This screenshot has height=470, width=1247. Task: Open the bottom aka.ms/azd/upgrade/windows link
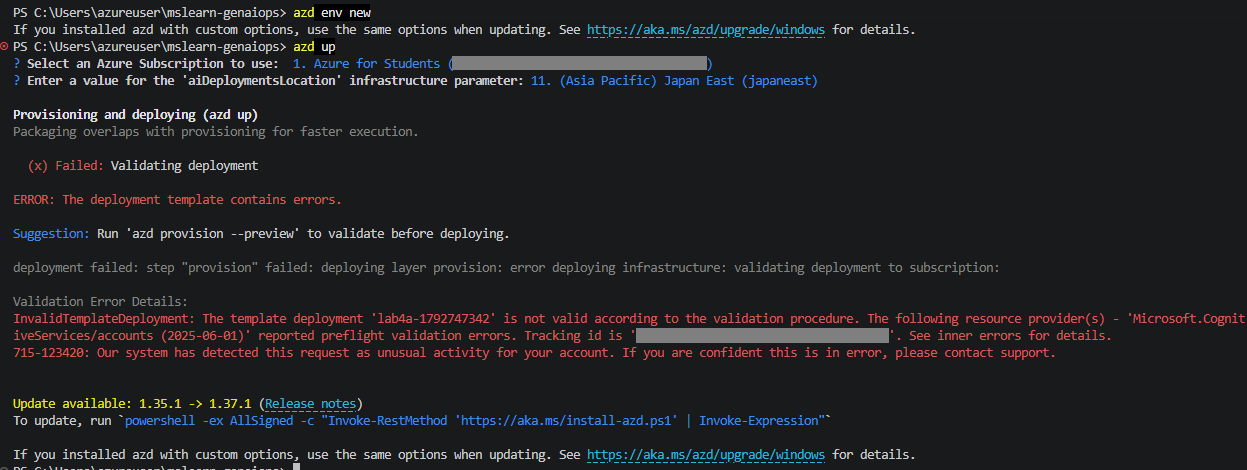pos(706,455)
